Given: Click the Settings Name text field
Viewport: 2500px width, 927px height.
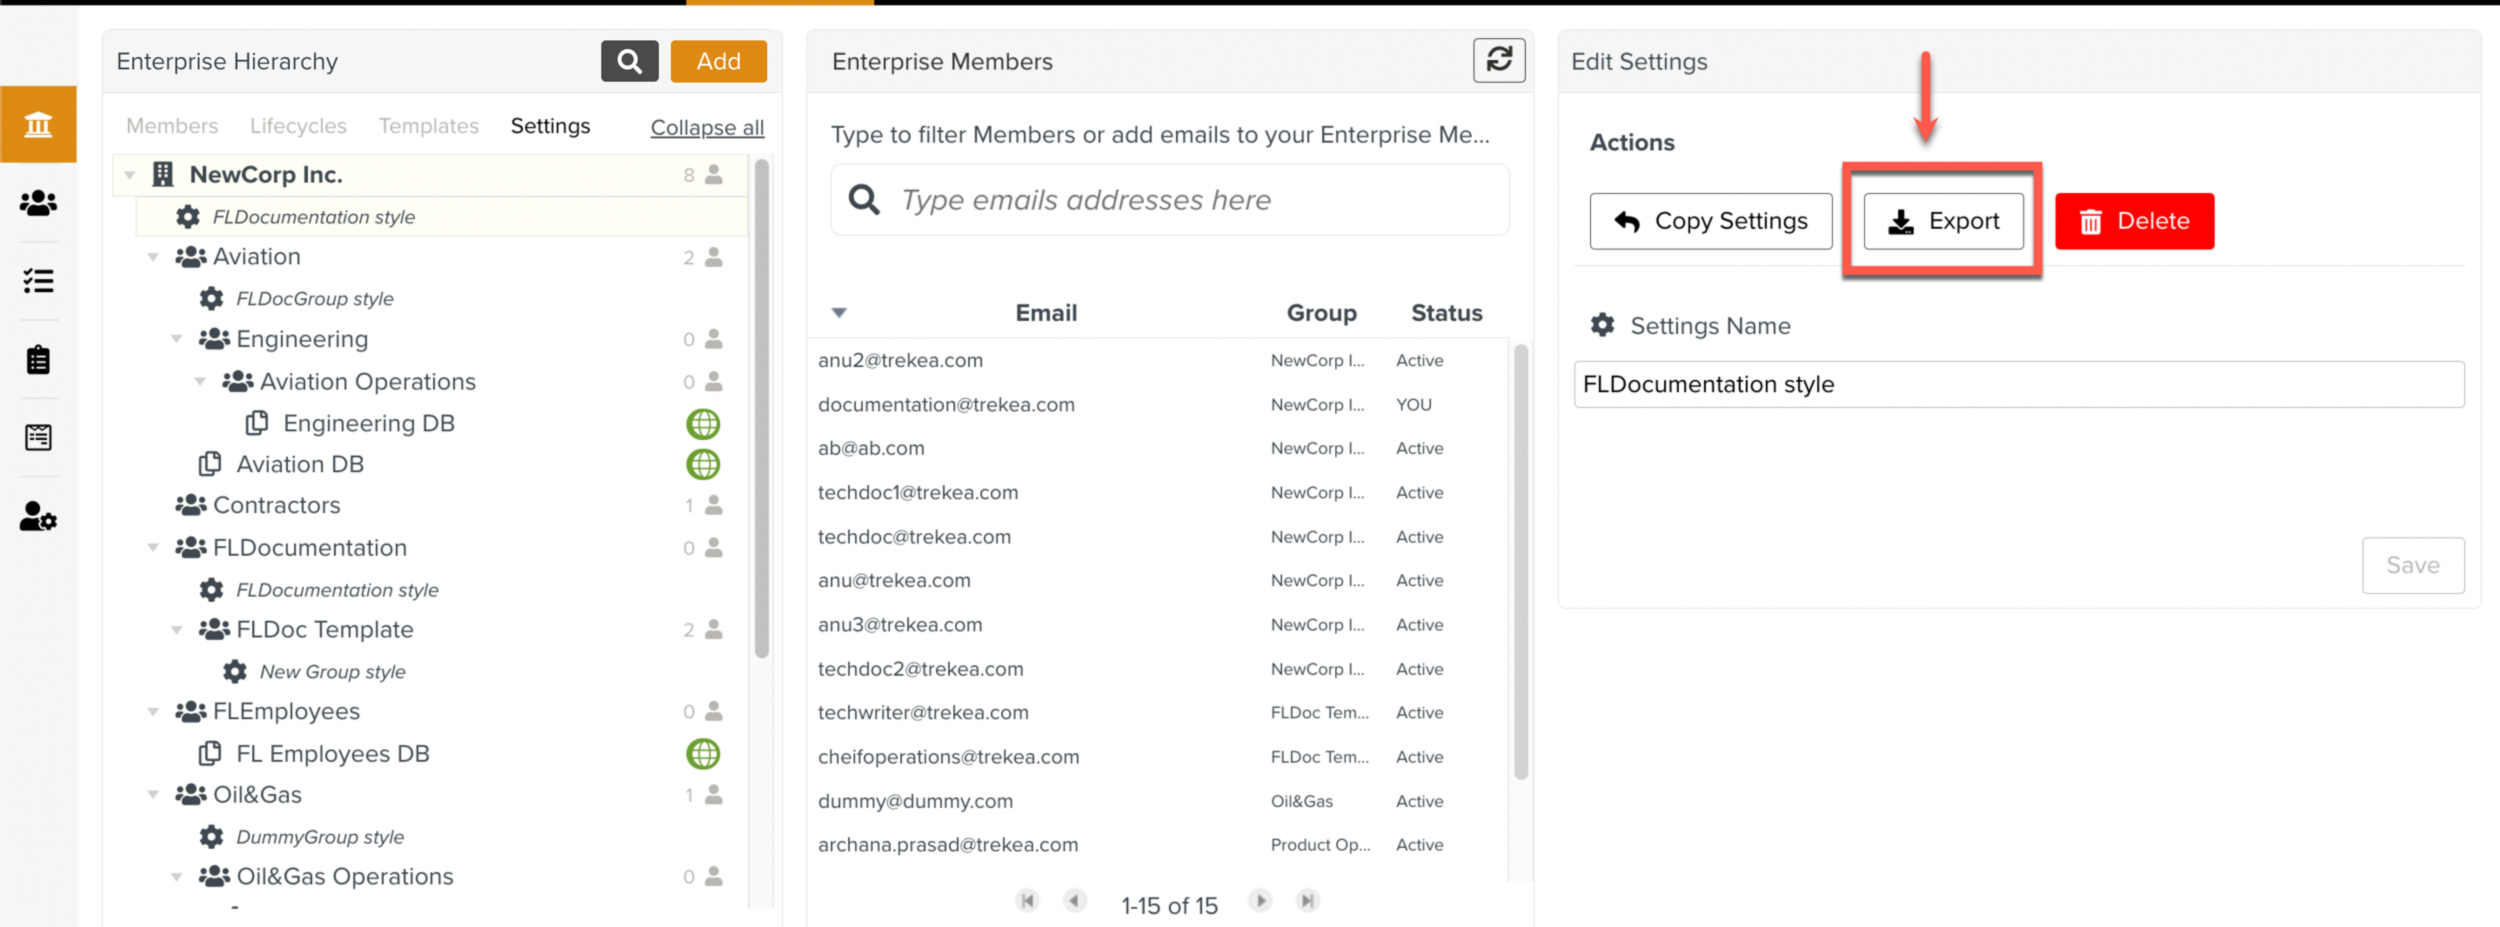Looking at the screenshot, I should tap(2018, 385).
